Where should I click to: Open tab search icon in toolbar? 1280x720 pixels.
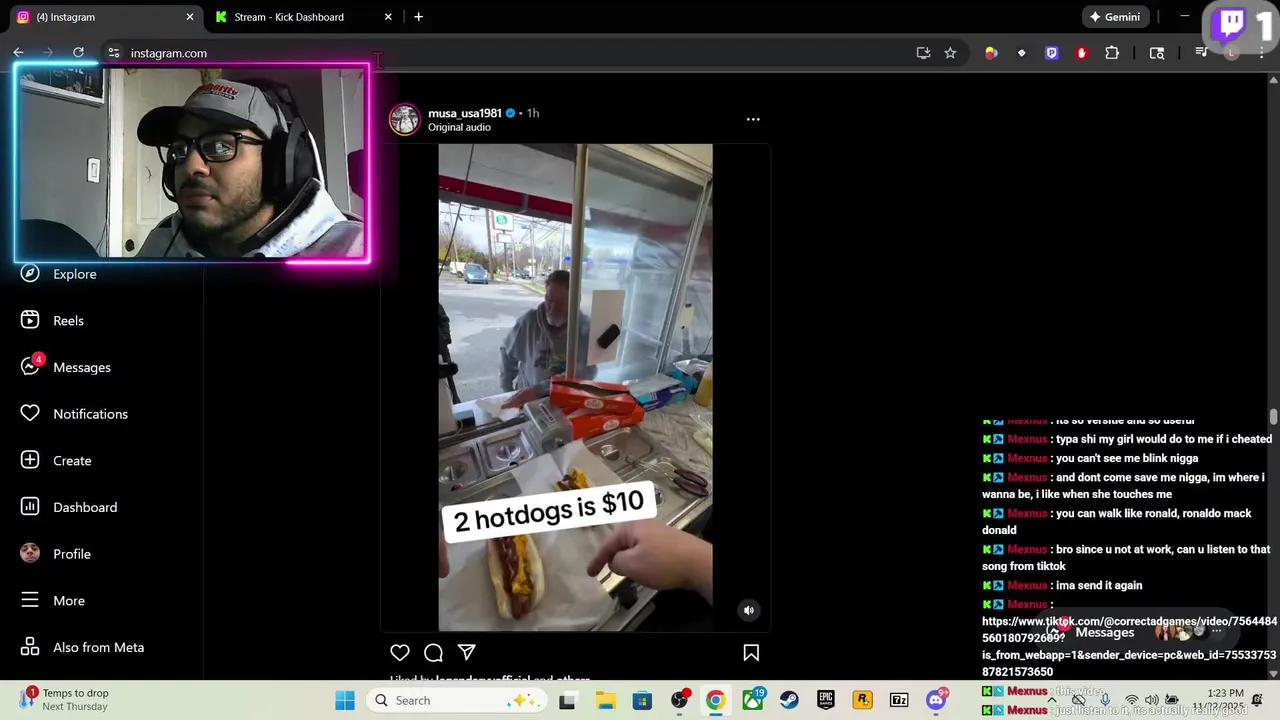pos(1157,53)
